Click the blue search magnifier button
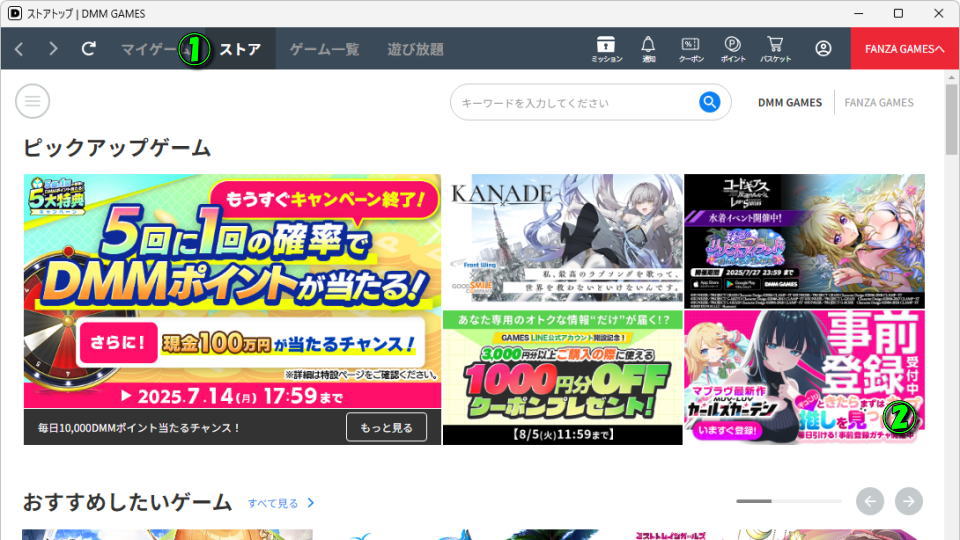Image resolution: width=960 pixels, height=540 pixels. [709, 102]
